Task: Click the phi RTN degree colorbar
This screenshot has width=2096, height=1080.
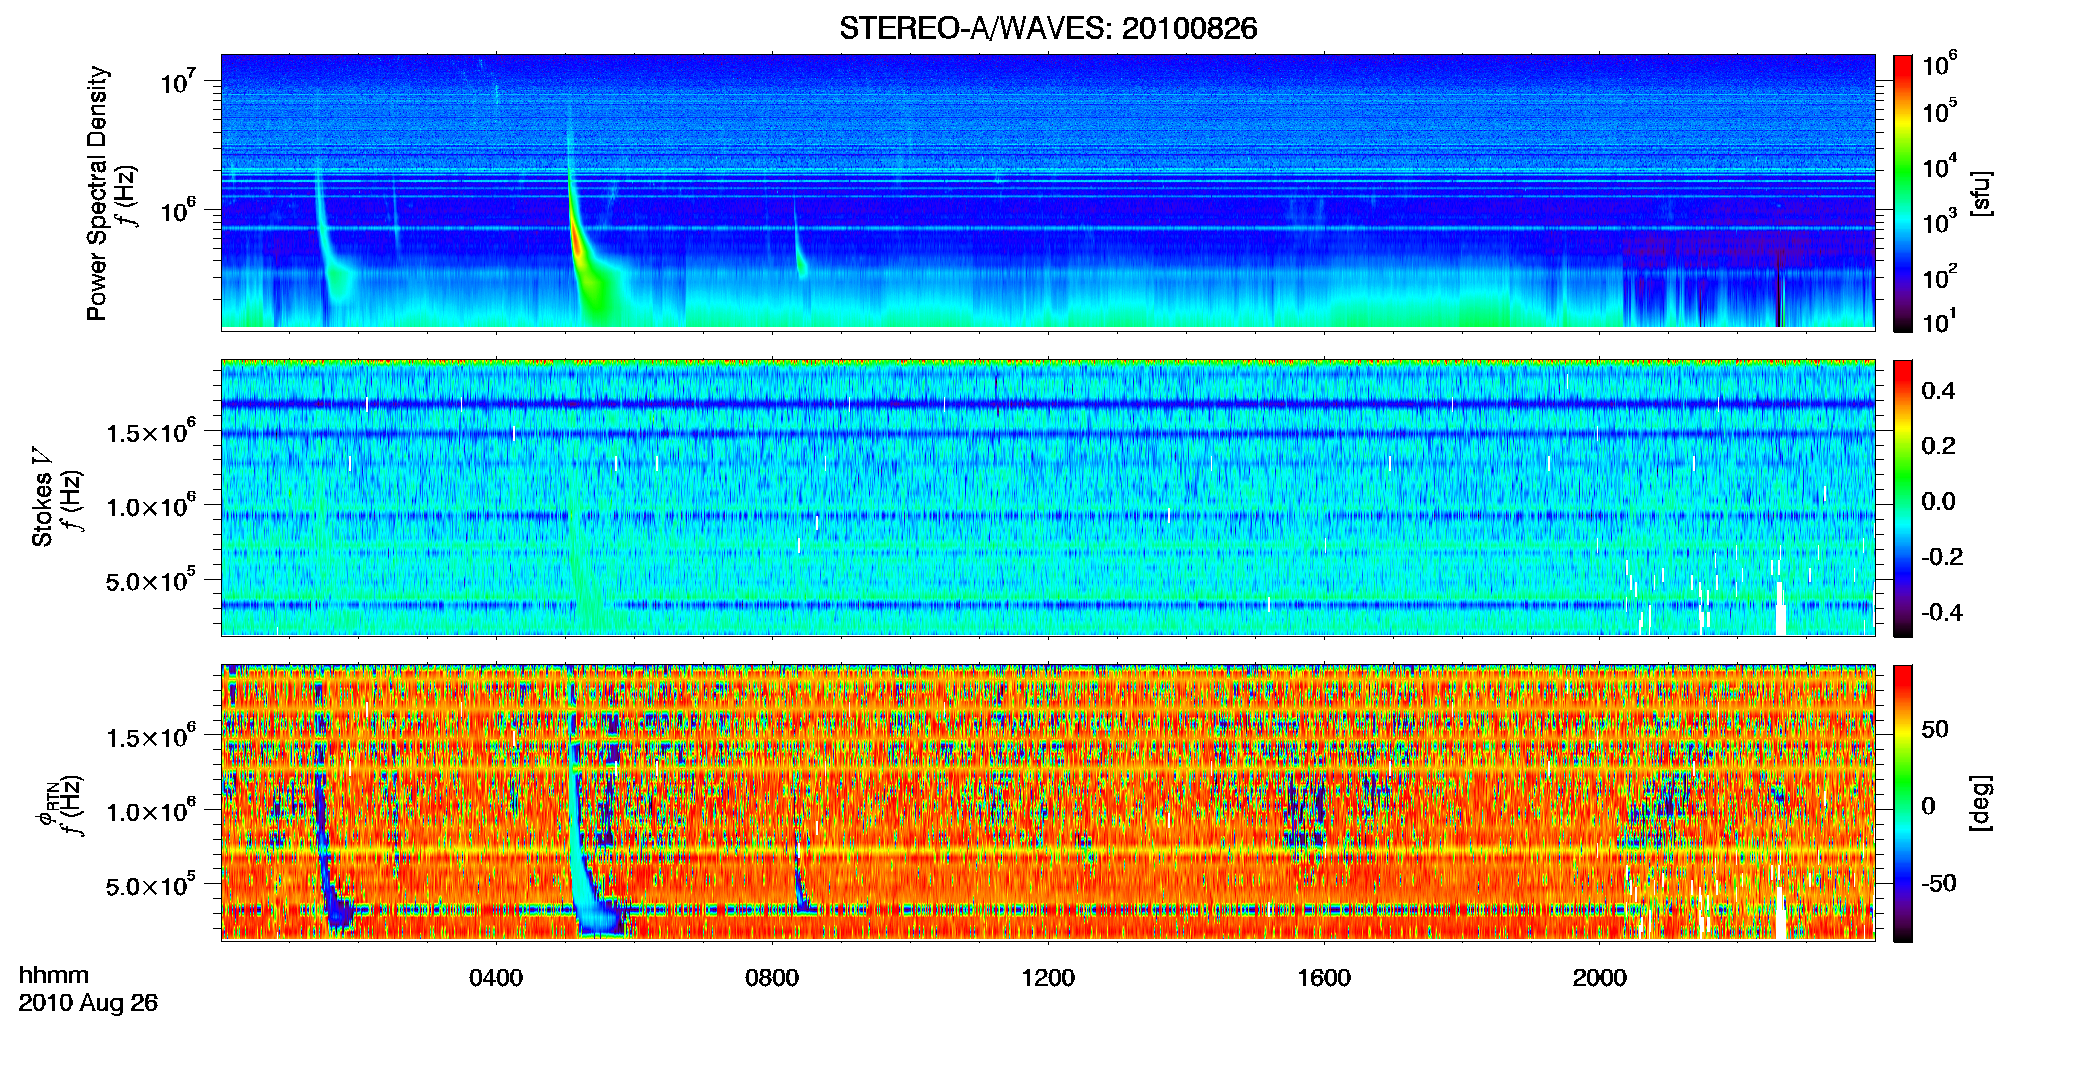Action: tap(1903, 803)
